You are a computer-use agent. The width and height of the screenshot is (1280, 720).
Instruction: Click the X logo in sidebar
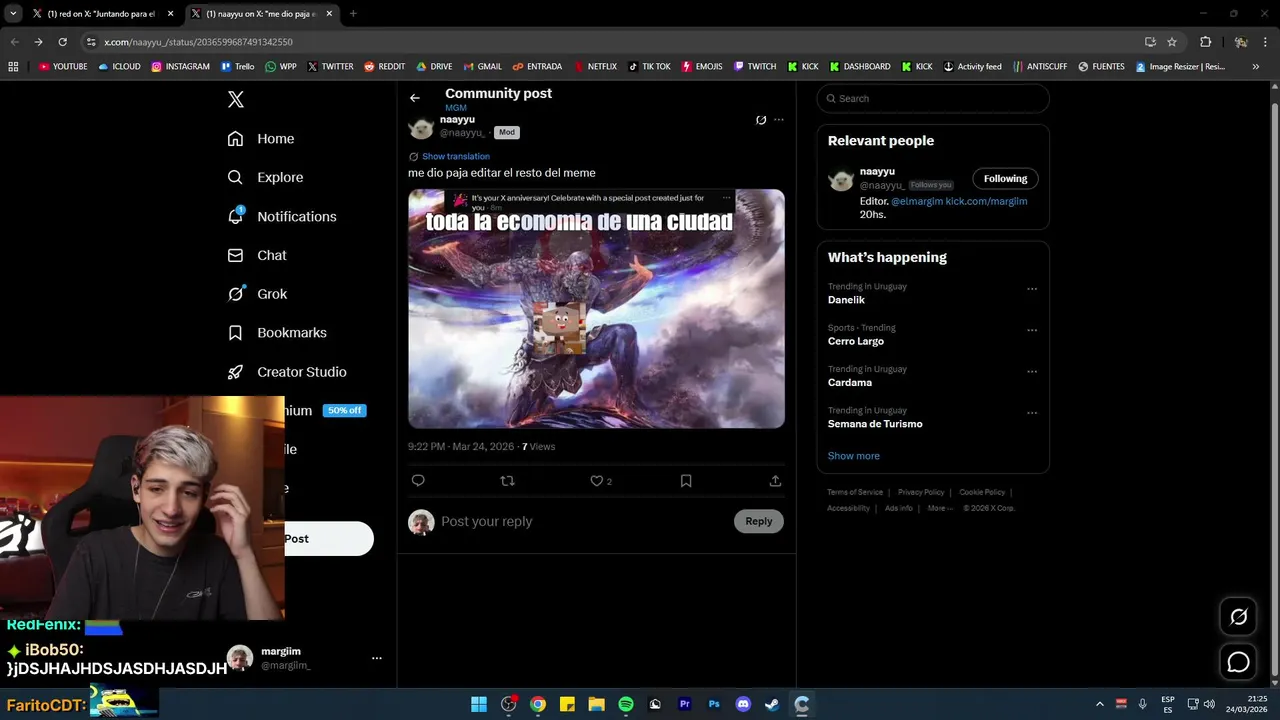(x=236, y=99)
